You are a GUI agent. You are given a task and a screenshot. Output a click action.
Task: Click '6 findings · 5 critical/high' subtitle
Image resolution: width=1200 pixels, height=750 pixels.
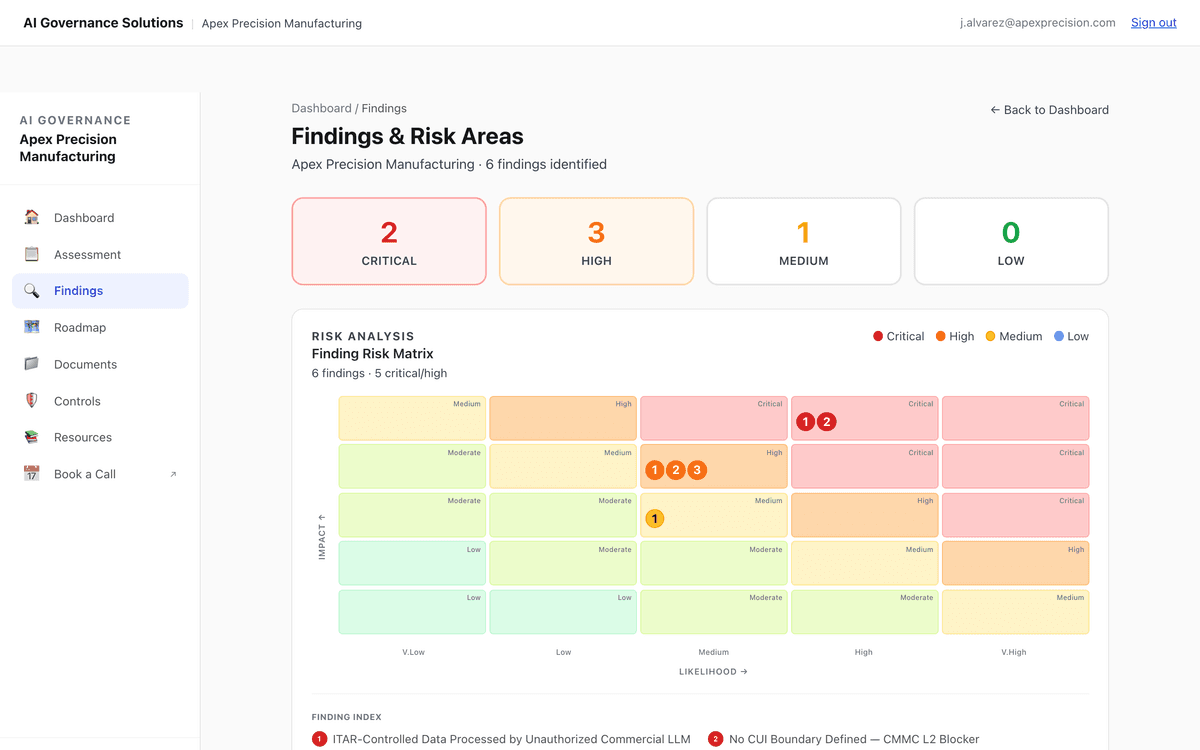379,373
